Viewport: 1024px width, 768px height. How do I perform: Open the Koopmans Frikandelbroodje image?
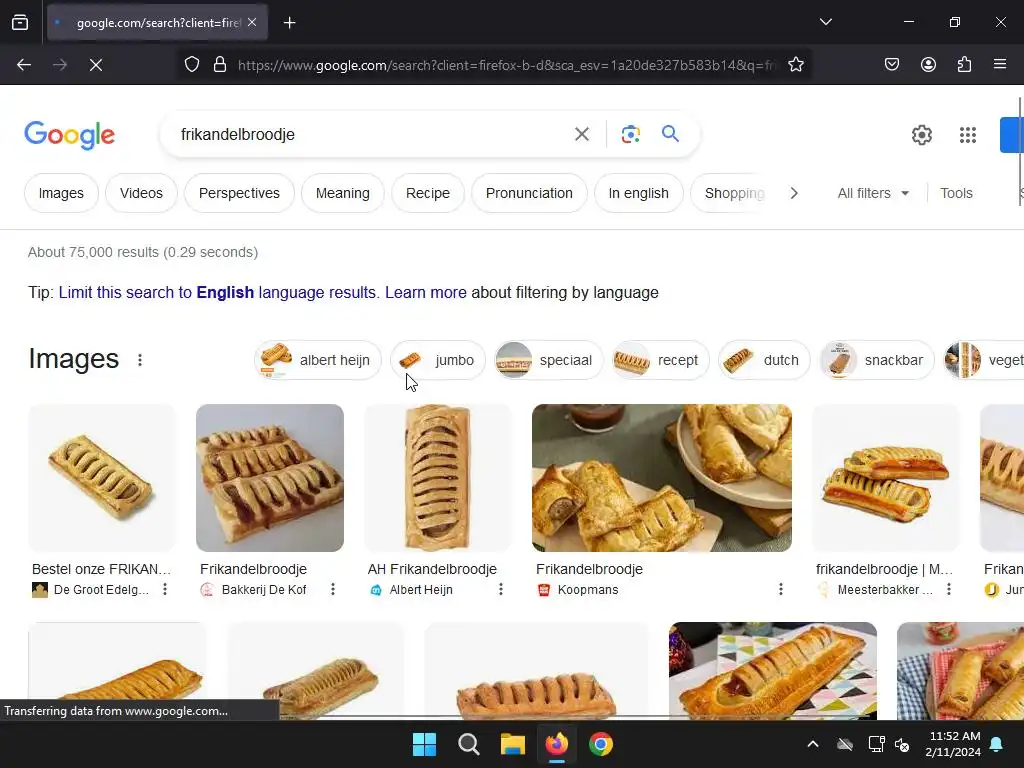pos(662,478)
